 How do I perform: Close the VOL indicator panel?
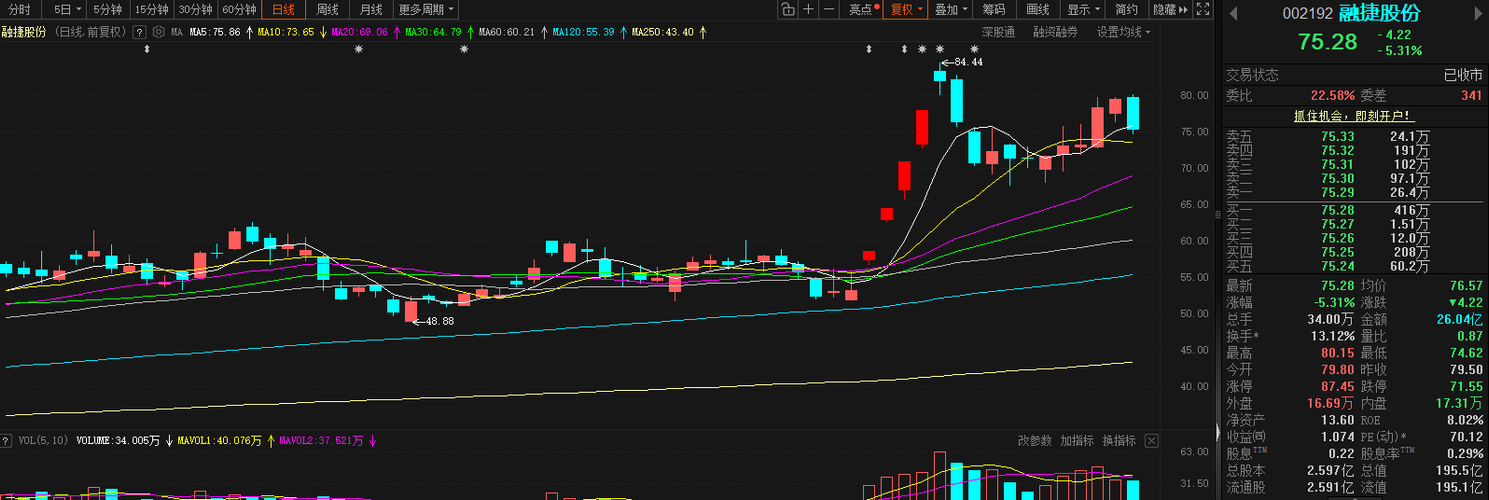pos(1151,440)
